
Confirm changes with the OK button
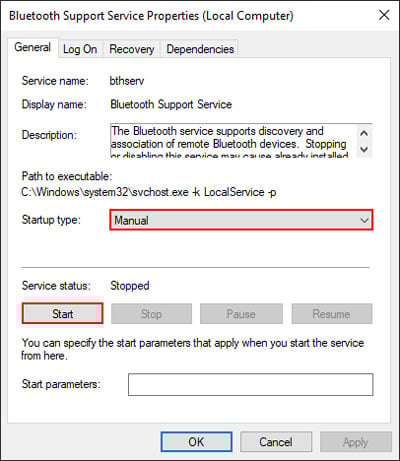[x=196, y=442]
